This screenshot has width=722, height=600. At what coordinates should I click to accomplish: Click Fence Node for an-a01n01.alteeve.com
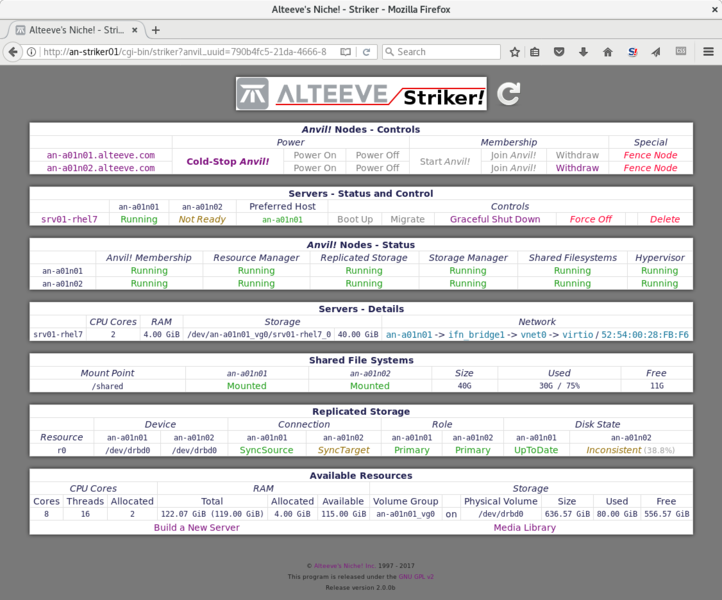pos(650,155)
